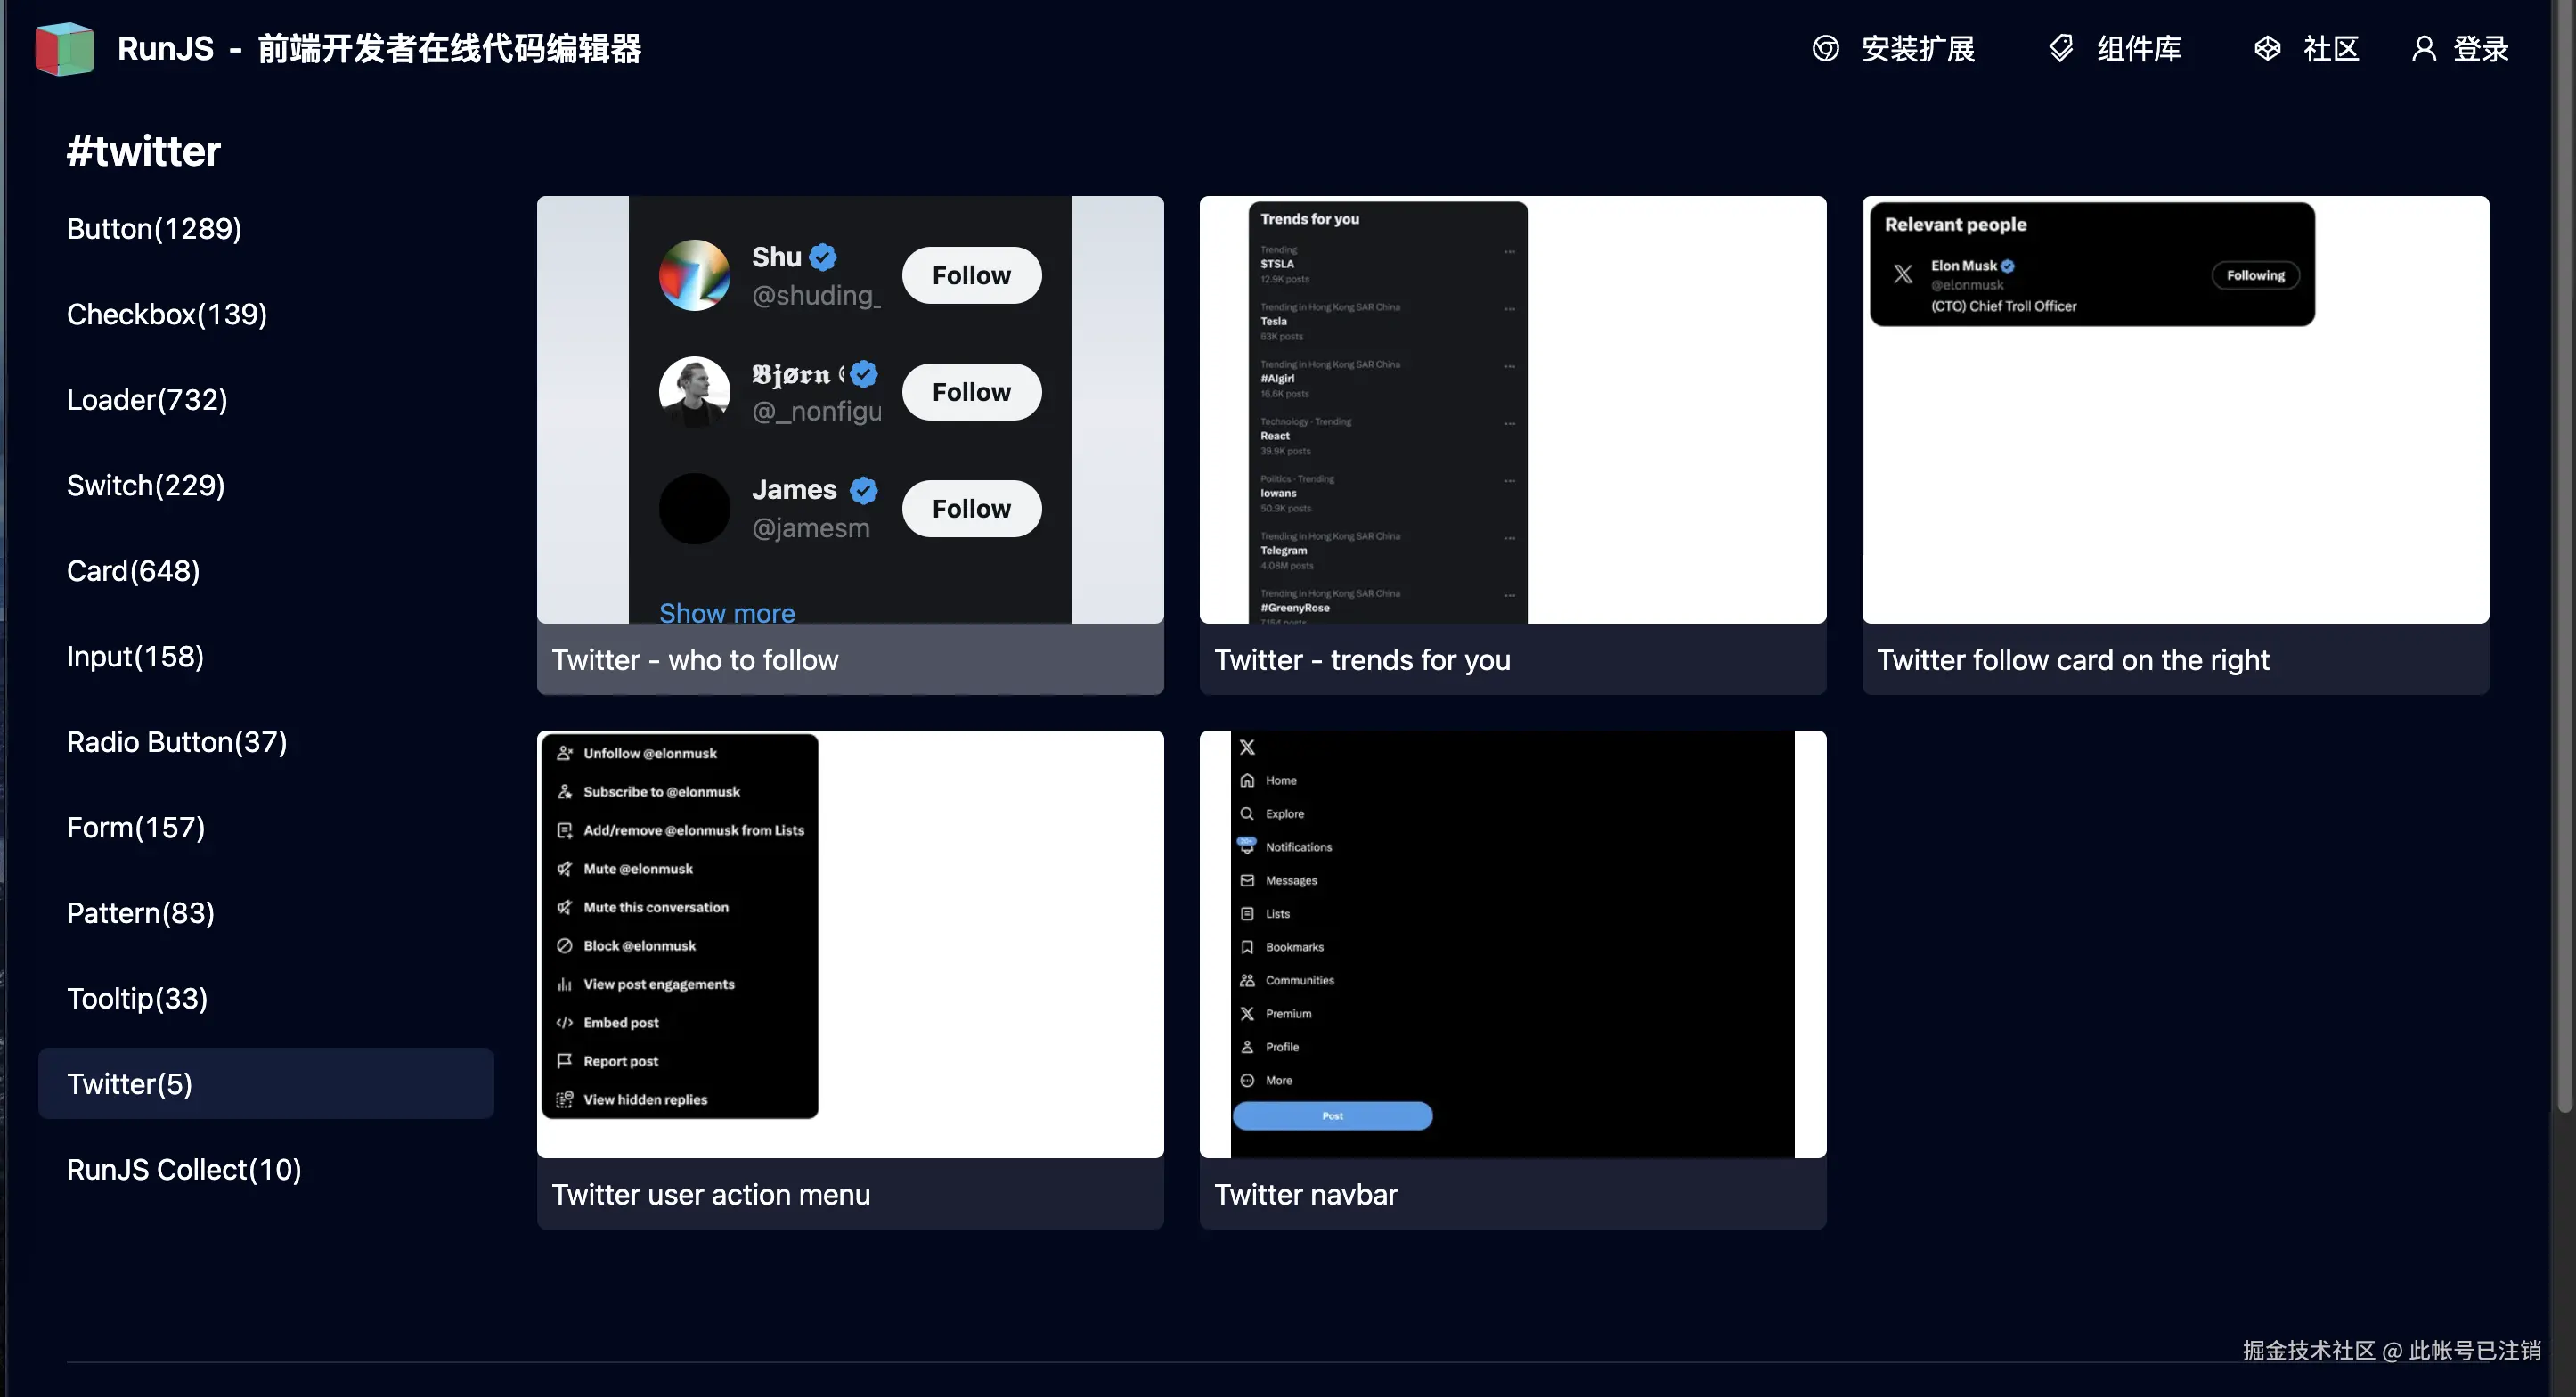Click the Profile icon in navbar preview
Viewport: 2576px width, 1397px height.
click(x=1247, y=1047)
